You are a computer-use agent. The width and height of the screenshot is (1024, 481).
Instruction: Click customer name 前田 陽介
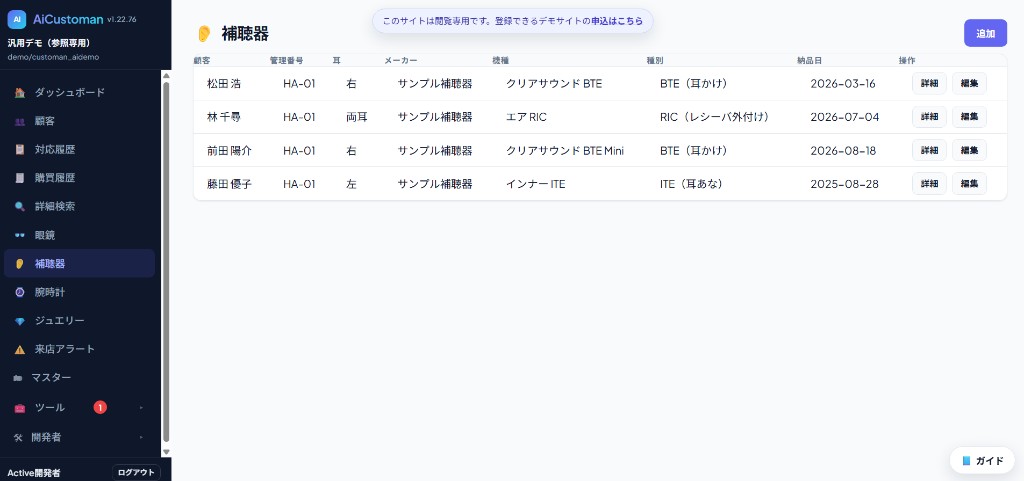click(229, 150)
